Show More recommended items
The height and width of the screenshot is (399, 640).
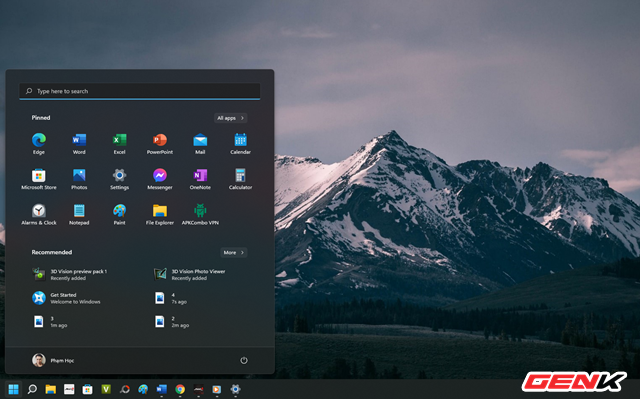pos(234,253)
